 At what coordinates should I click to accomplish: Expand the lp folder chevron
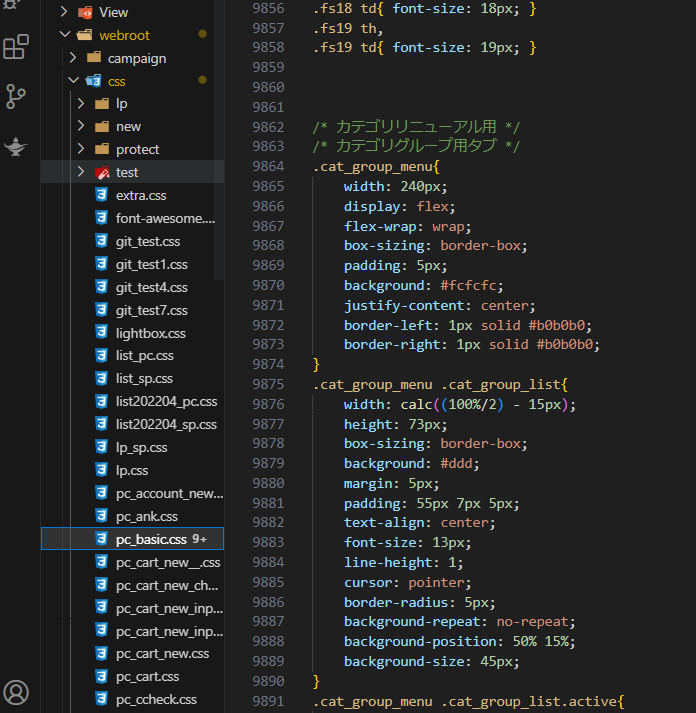[x=81, y=104]
